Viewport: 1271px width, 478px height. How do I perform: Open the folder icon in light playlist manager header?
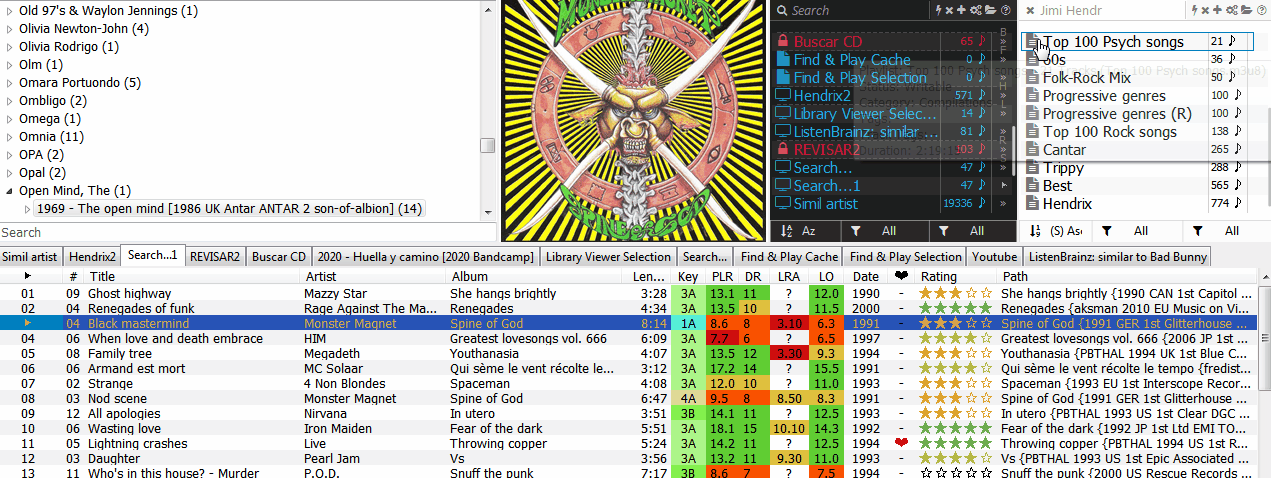coord(1245,10)
